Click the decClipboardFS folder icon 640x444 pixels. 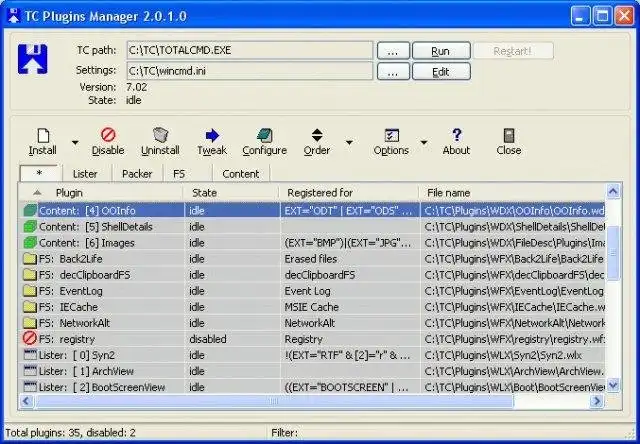[30, 275]
